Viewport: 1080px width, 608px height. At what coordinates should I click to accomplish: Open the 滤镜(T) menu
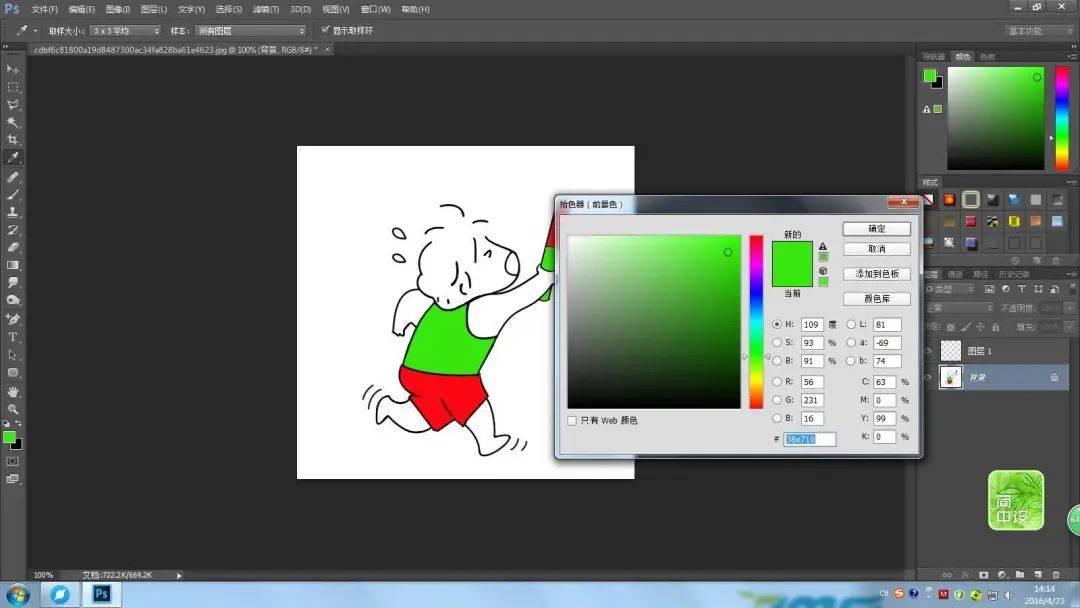[266, 10]
